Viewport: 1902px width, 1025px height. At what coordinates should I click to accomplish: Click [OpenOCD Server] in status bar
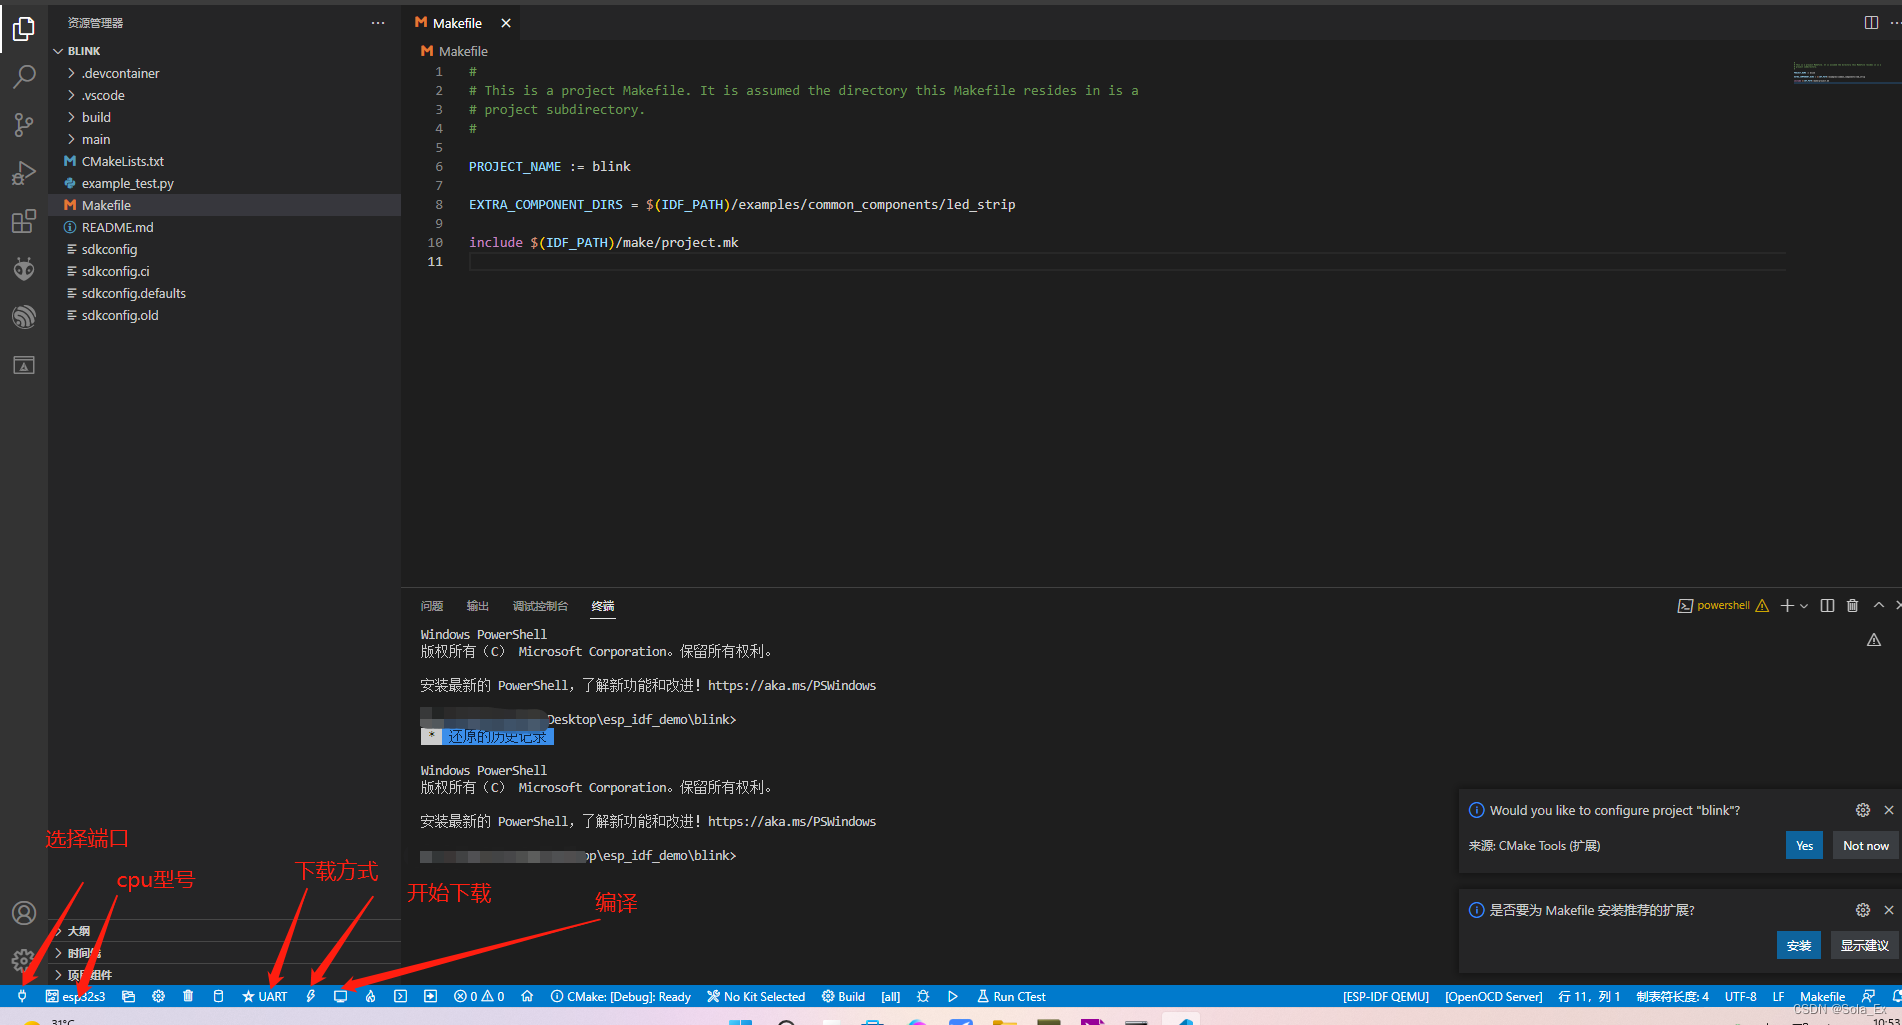coord(1493,996)
